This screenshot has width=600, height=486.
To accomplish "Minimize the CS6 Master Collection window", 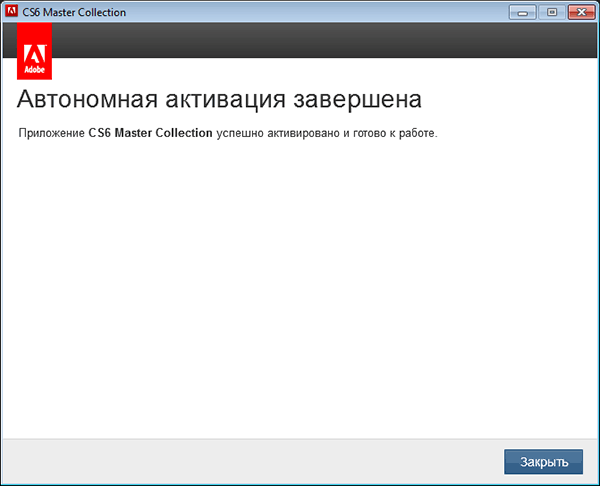I will pyautogui.click(x=523, y=12).
